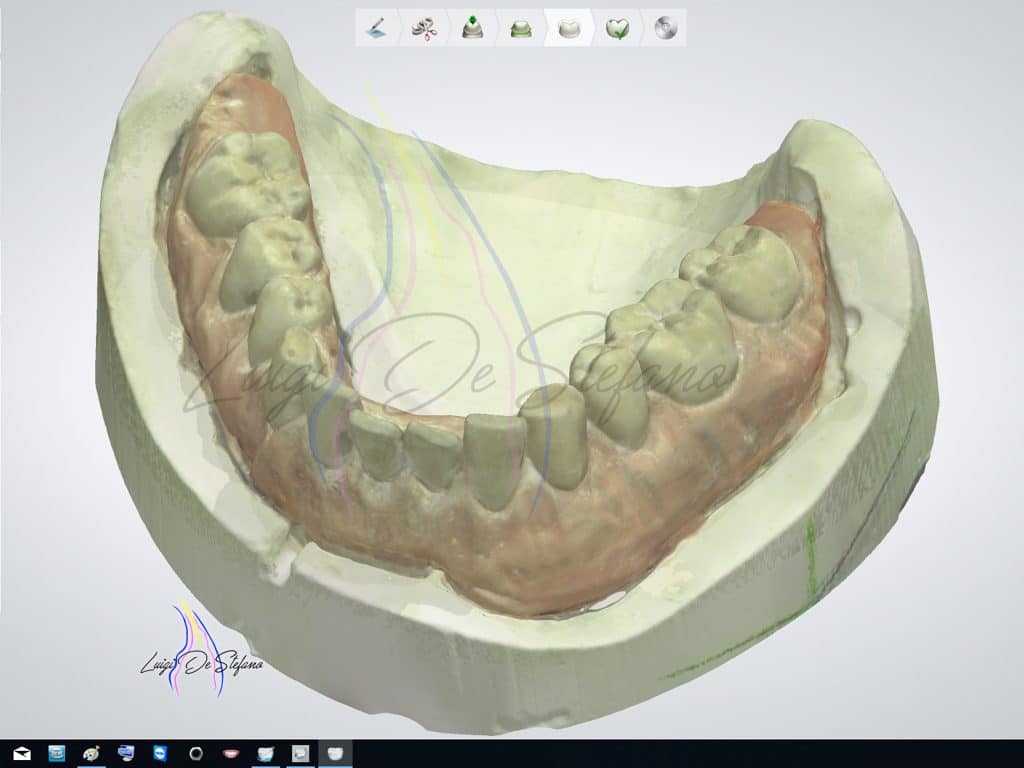
Task: Open the margin line step with green ring
Action: [x=520, y=28]
